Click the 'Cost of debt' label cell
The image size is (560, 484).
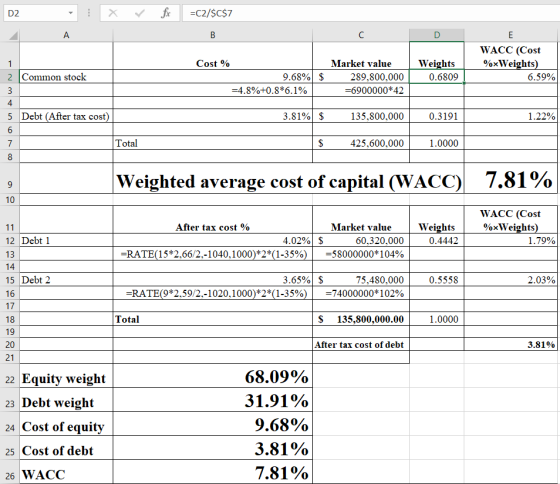tap(66, 448)
